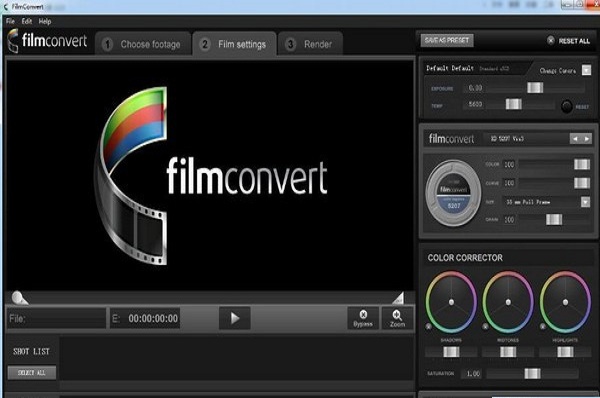Click the 5207 film canister image
This screenshot has height=398, width=600.
click(x=453, y=192)
